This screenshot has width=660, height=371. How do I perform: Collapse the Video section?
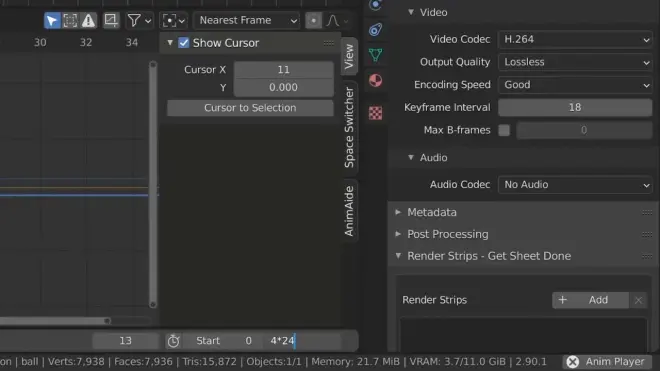pos(411,12)
